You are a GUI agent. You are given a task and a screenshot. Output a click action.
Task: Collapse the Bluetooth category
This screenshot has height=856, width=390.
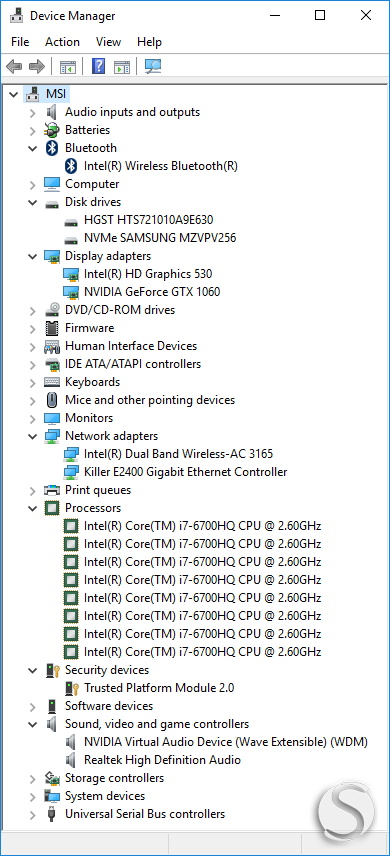coord(32,148)
